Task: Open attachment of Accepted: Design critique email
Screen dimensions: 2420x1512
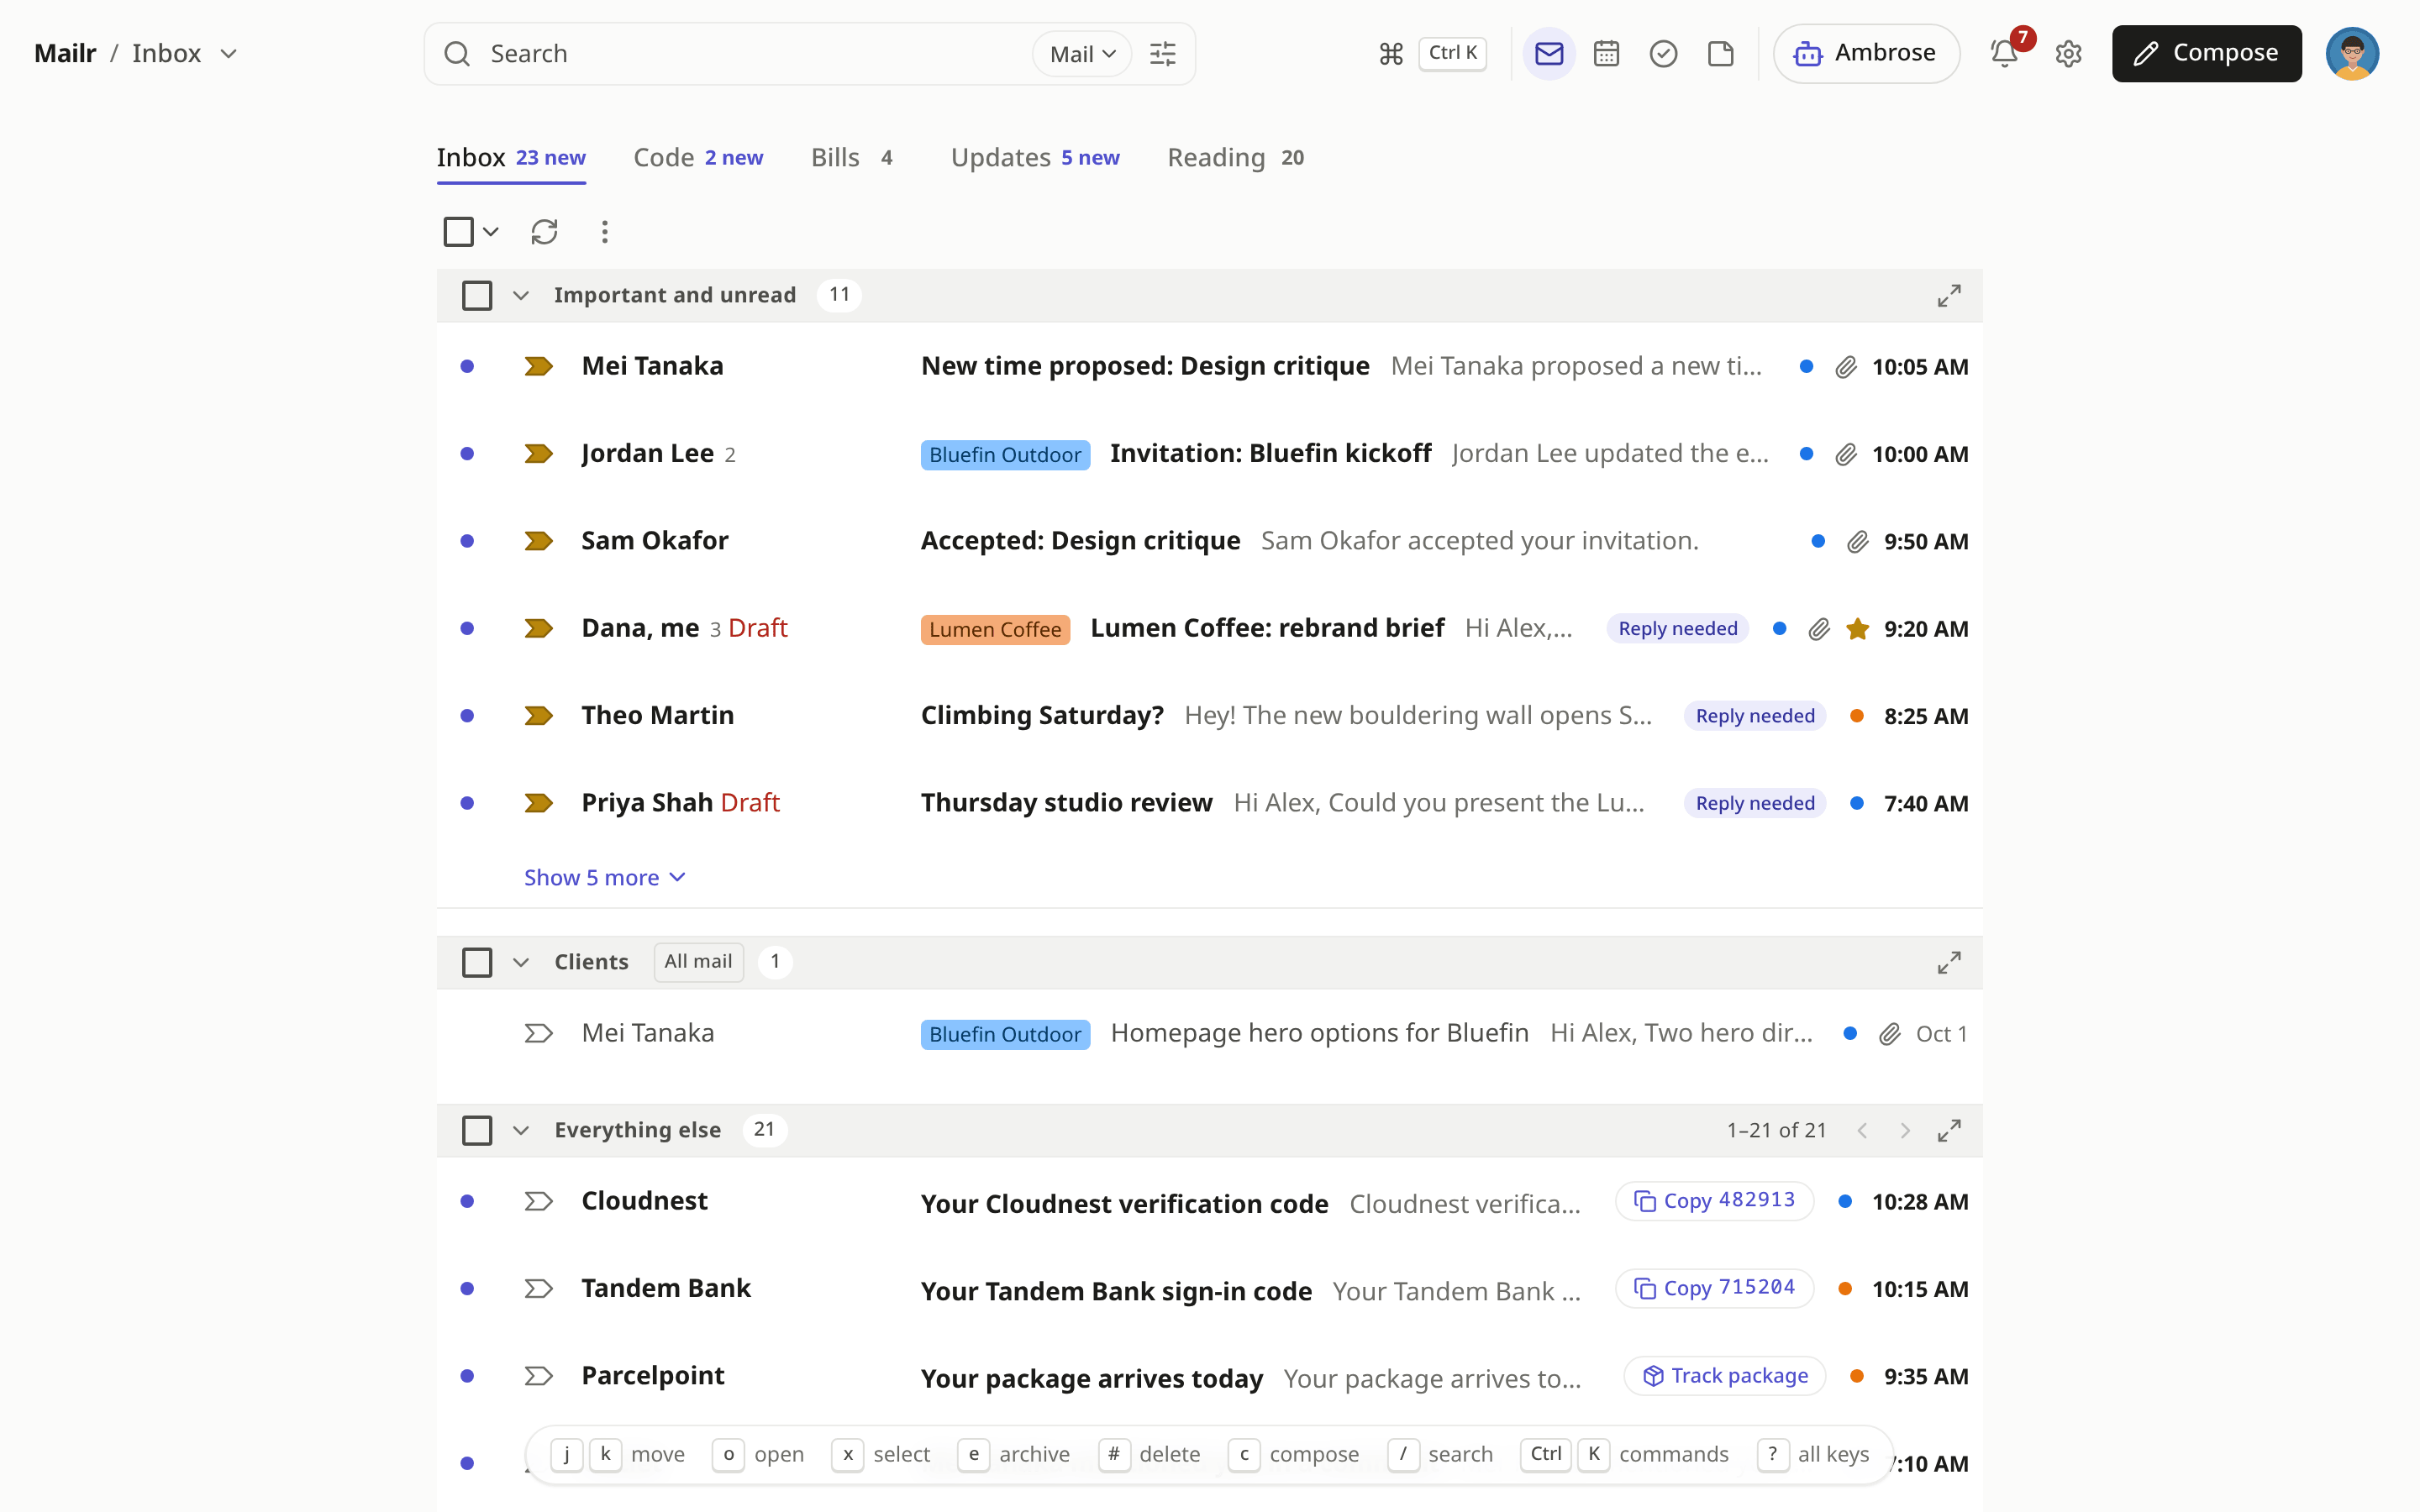Action: 1857,542
